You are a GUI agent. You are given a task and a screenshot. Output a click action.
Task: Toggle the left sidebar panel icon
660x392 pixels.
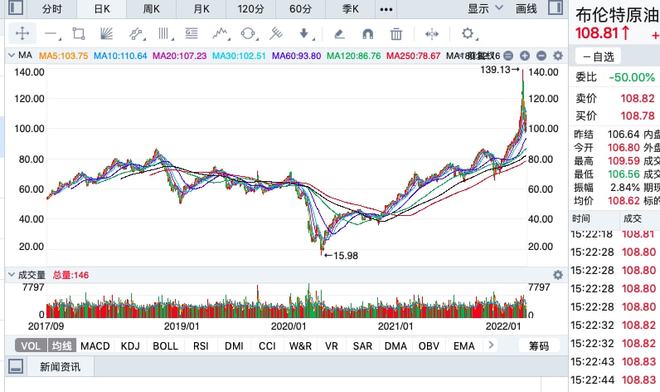coord(16,8)
